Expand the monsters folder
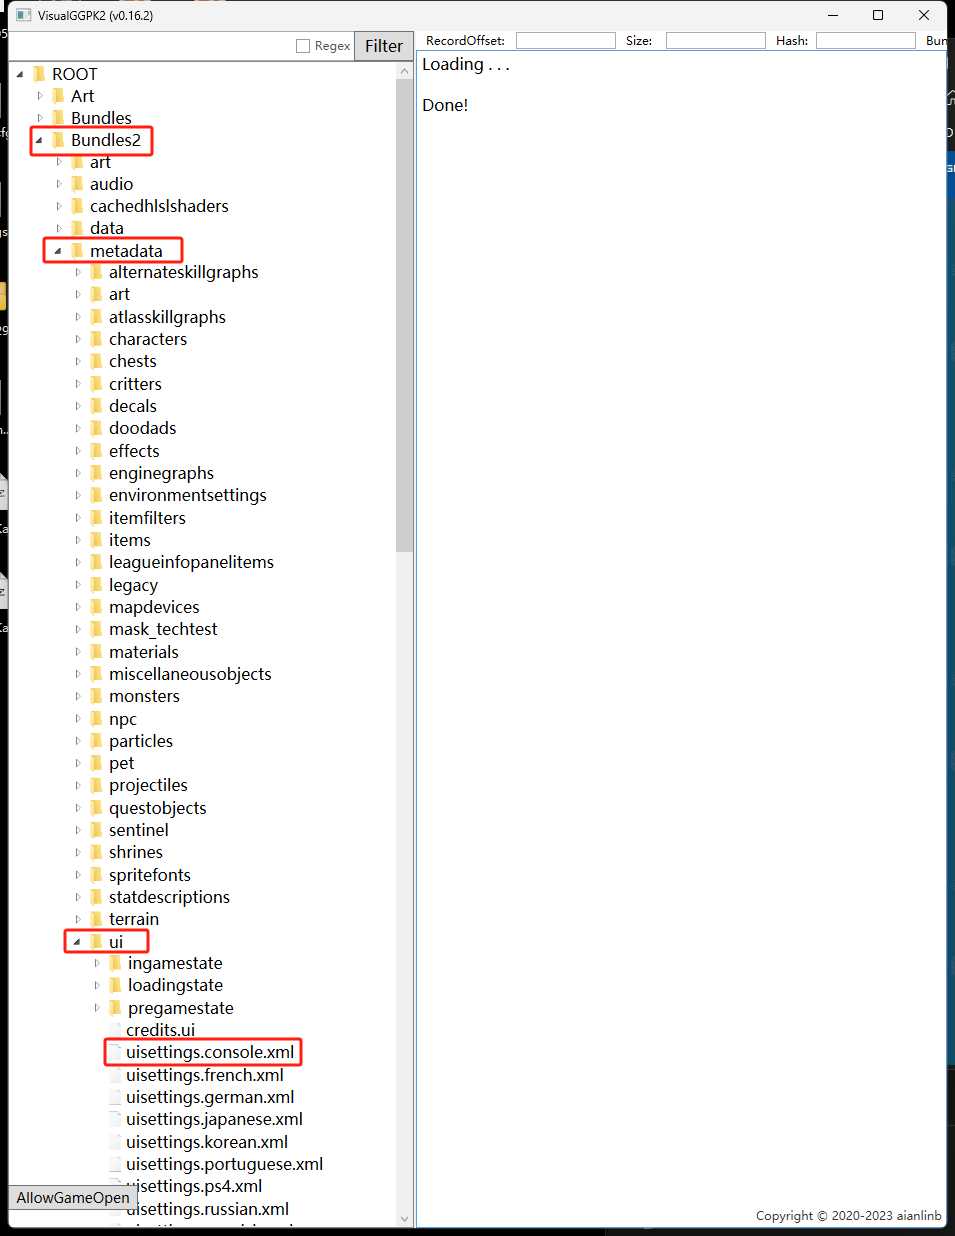The image size is (955, 1236). 79,695
